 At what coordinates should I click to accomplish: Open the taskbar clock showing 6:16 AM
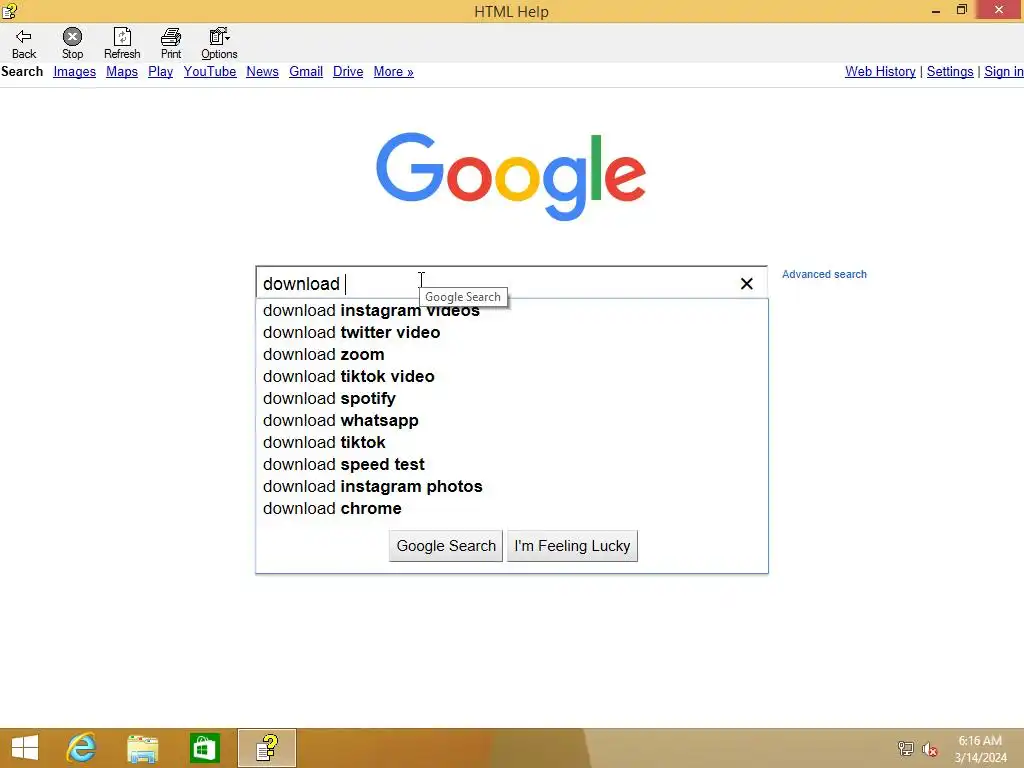[980, 749]
